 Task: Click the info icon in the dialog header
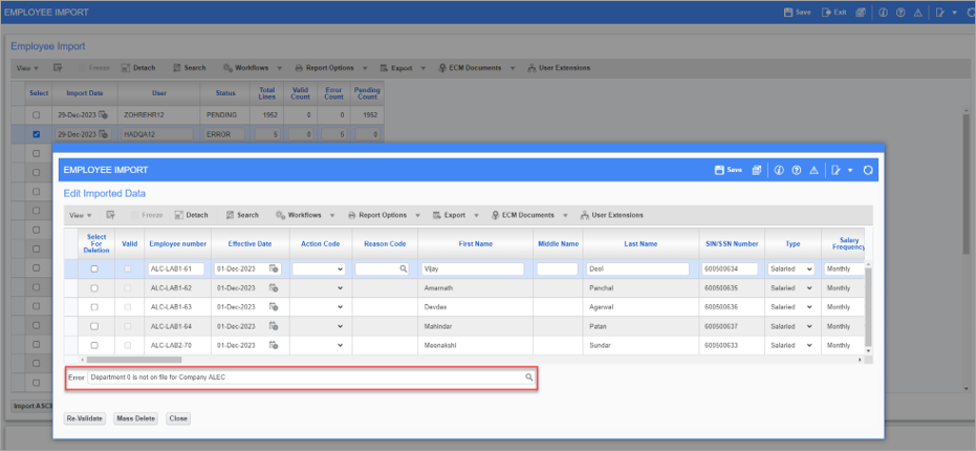[x=779, y=170]
